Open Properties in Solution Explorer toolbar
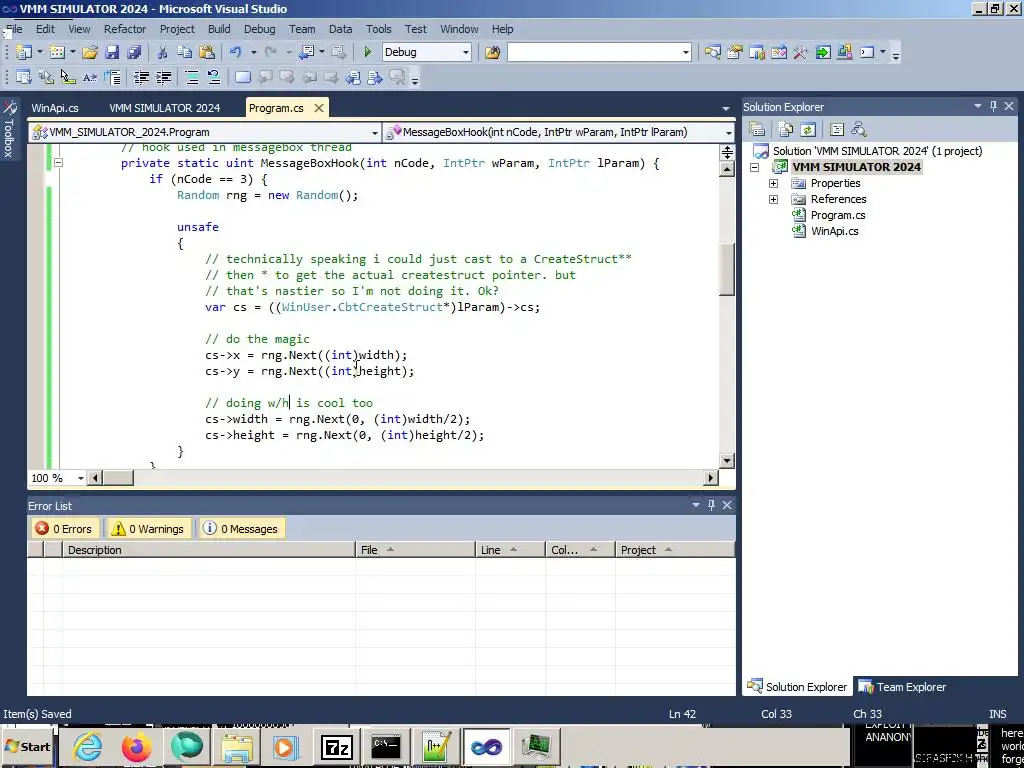 [x=757, y=129]
